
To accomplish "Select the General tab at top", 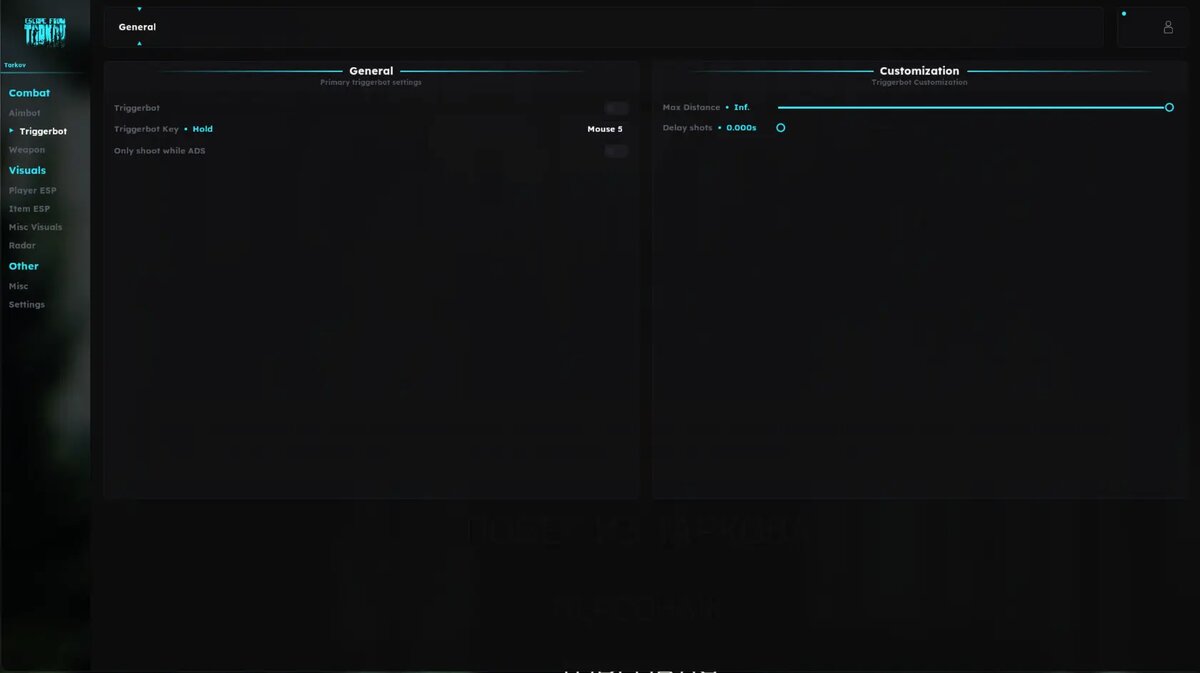I will coord(137,27).
